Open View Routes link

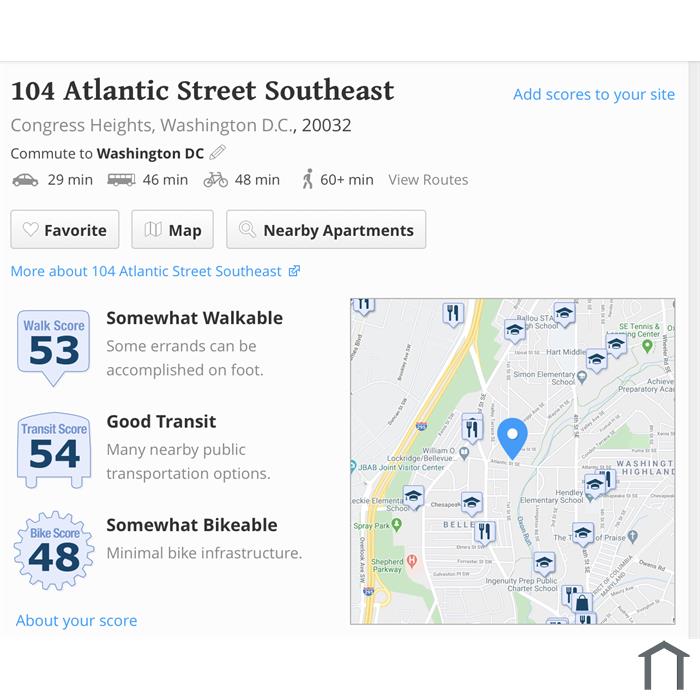point(428,179)
